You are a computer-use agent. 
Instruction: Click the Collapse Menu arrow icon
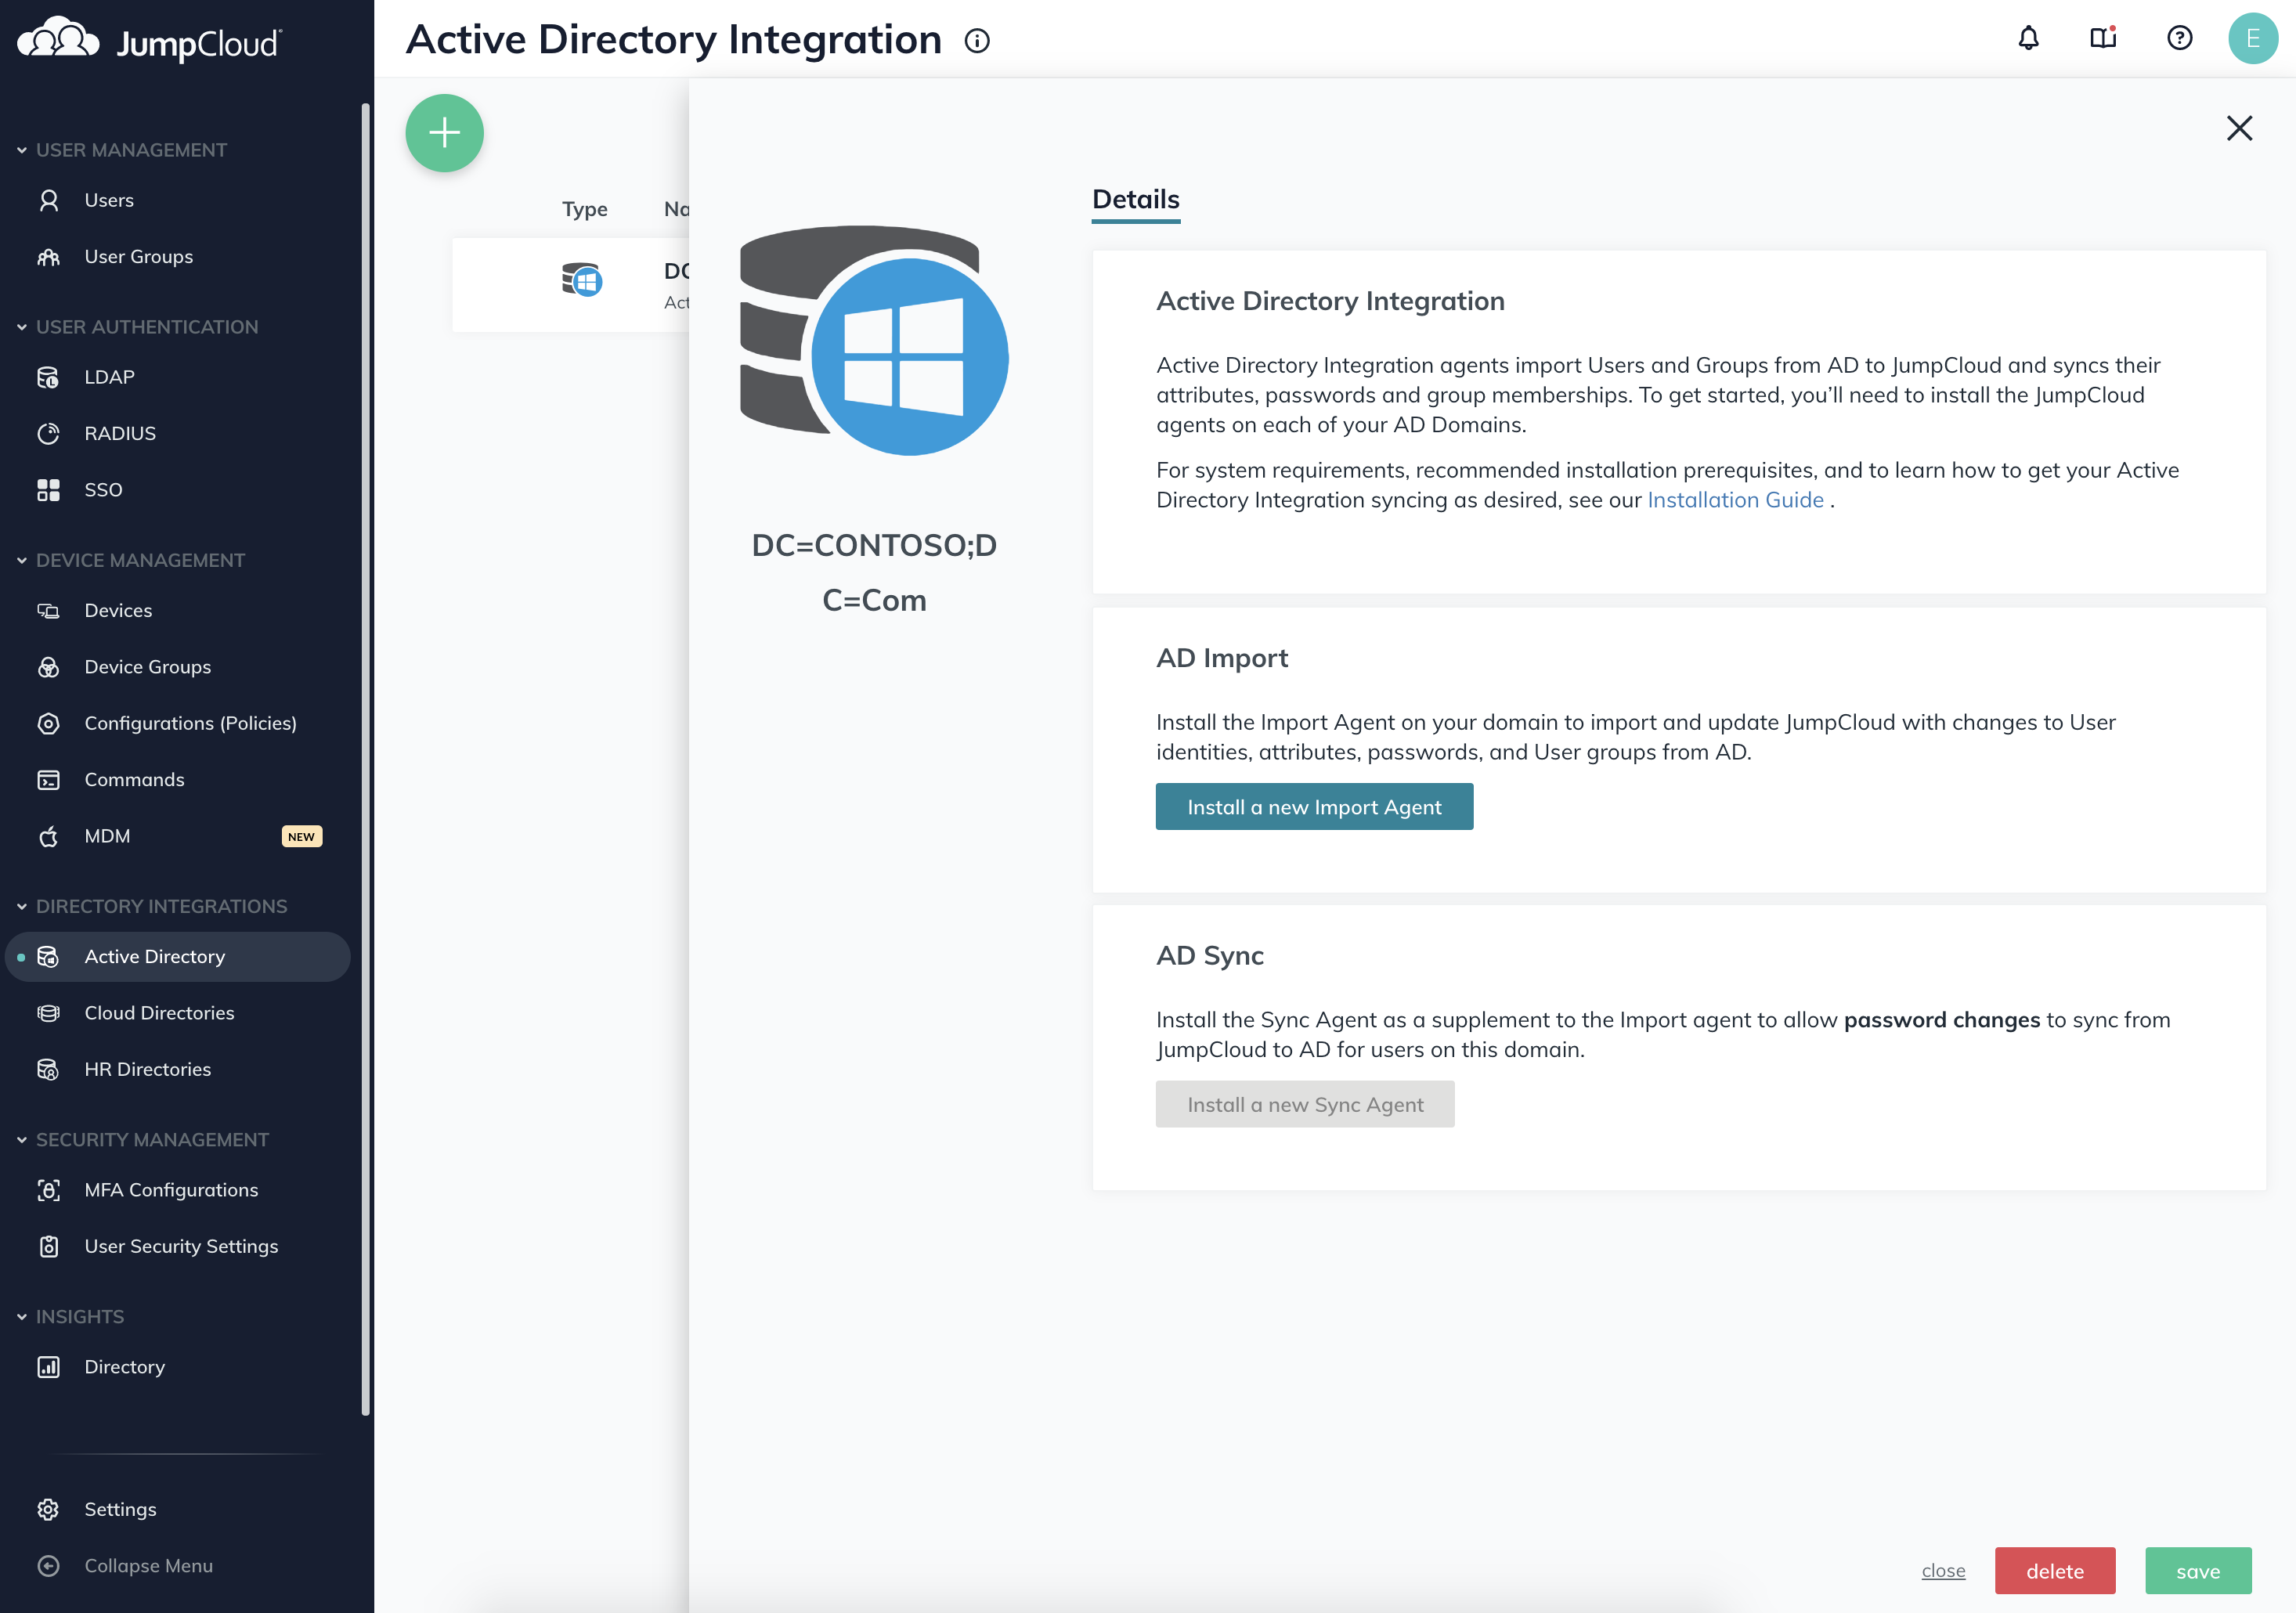click(48, 1565)
